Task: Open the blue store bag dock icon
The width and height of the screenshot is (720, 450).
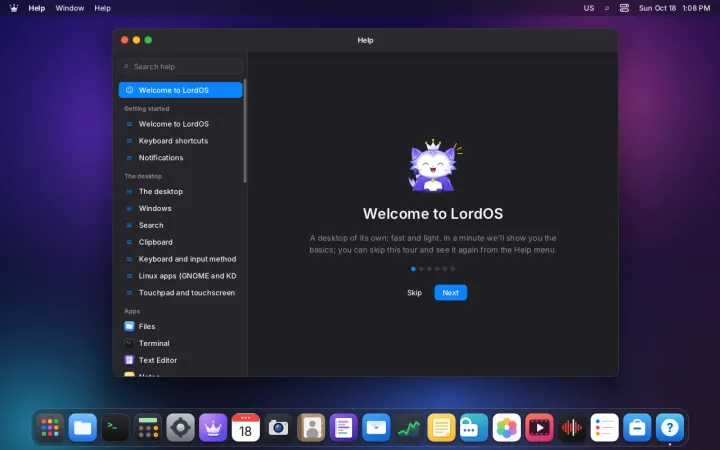Action: tap(637, 428)
